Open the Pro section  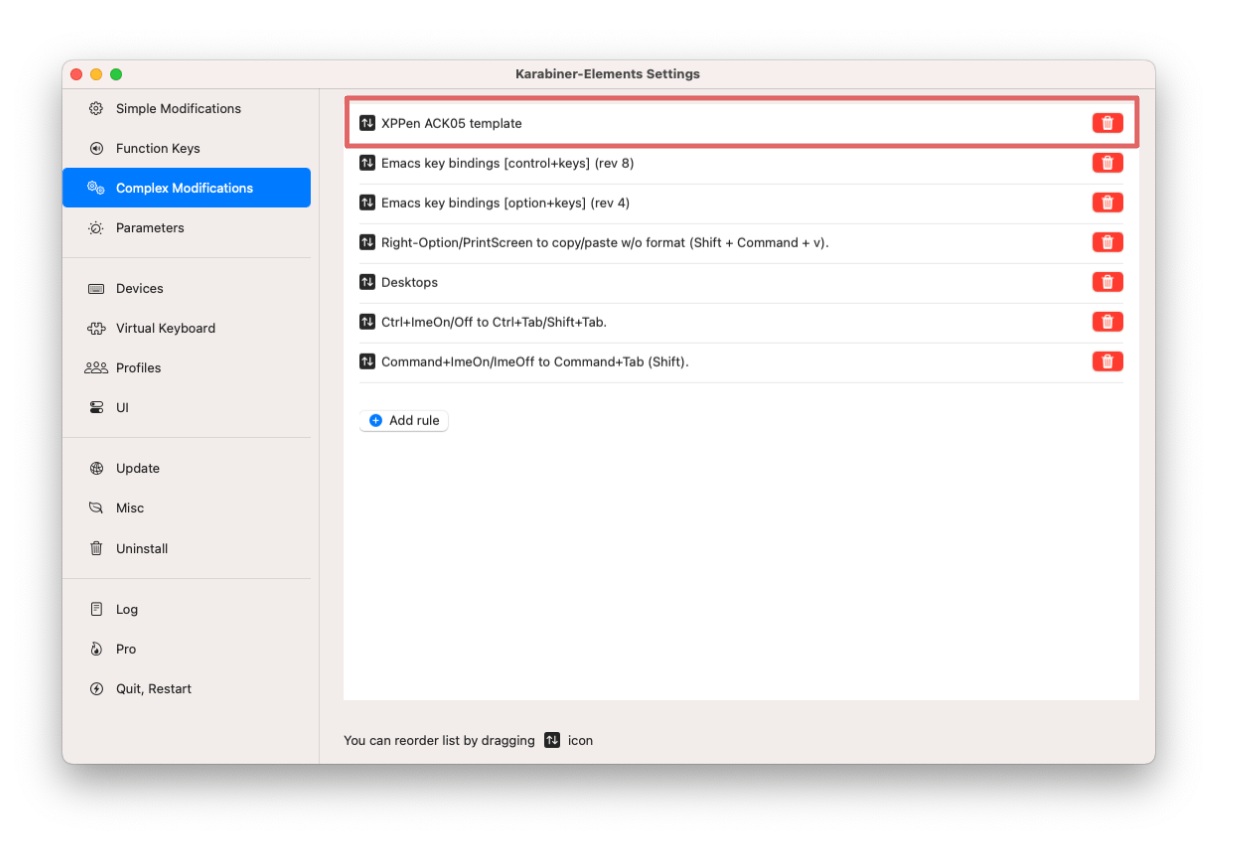click(x=186, y=649)
